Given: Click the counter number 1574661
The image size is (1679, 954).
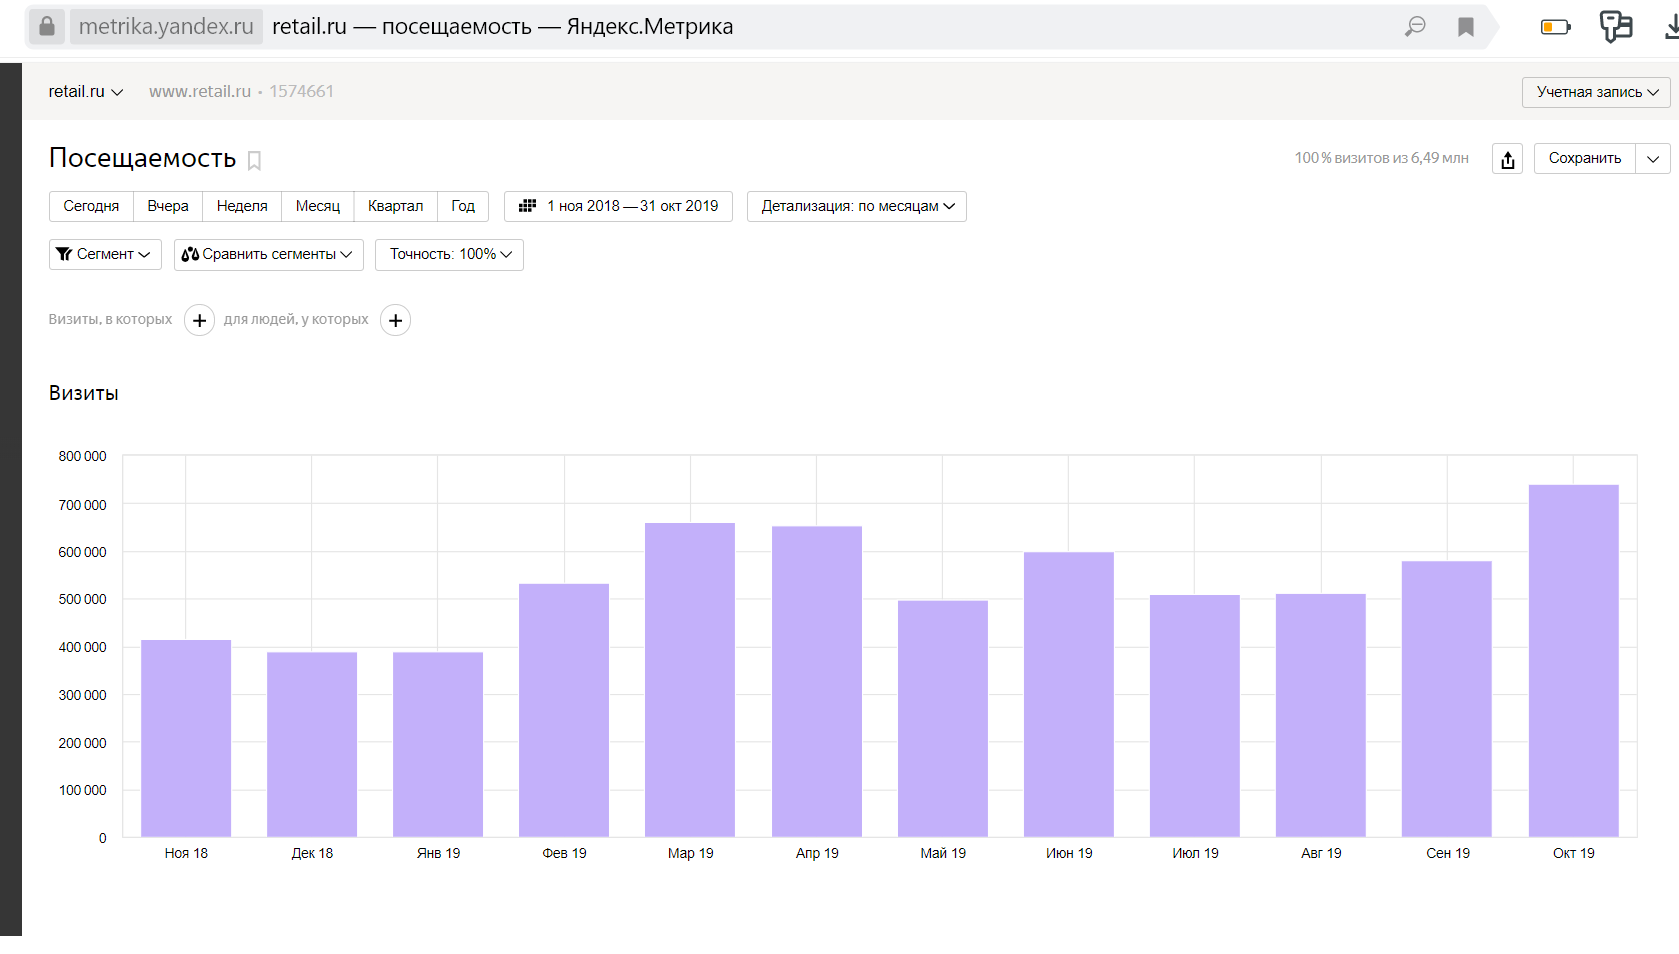Looking at the screenshot, I should [x=301, y=91].
